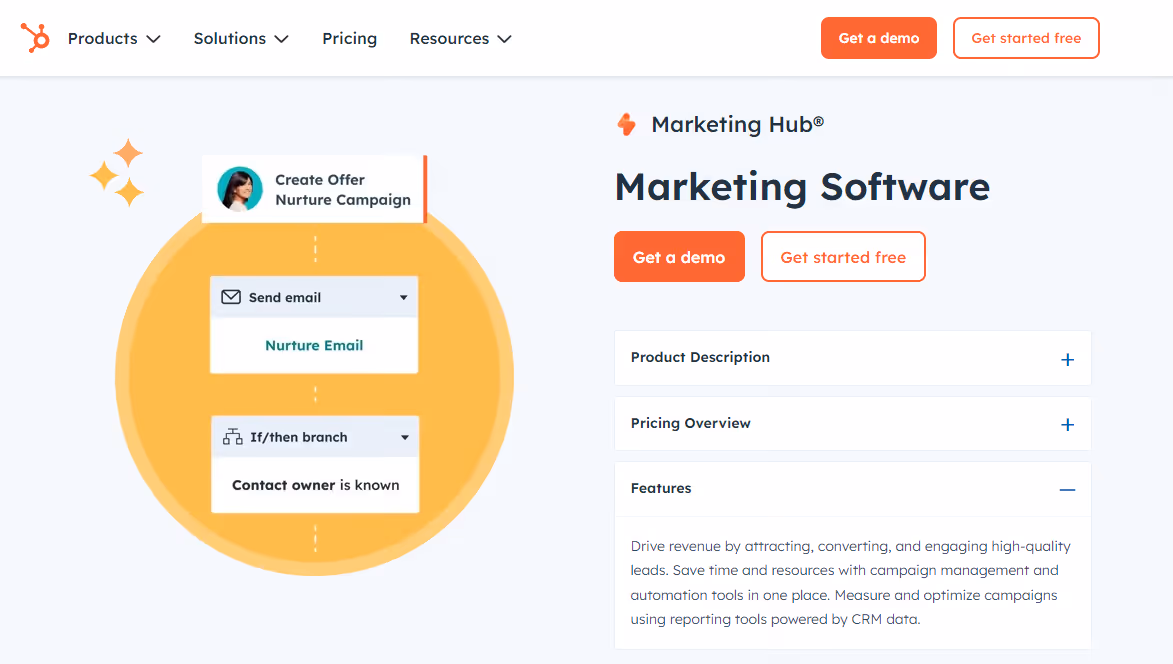Click the Contact owner is known text
Image resolution: width=1173 pixels, height=664 pixels.
(x=316, y=485)
